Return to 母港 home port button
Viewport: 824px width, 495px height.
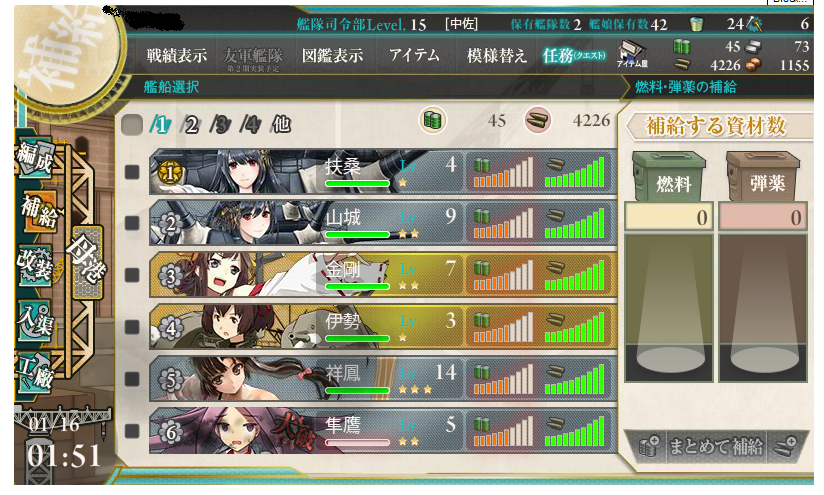coord(87,262)
